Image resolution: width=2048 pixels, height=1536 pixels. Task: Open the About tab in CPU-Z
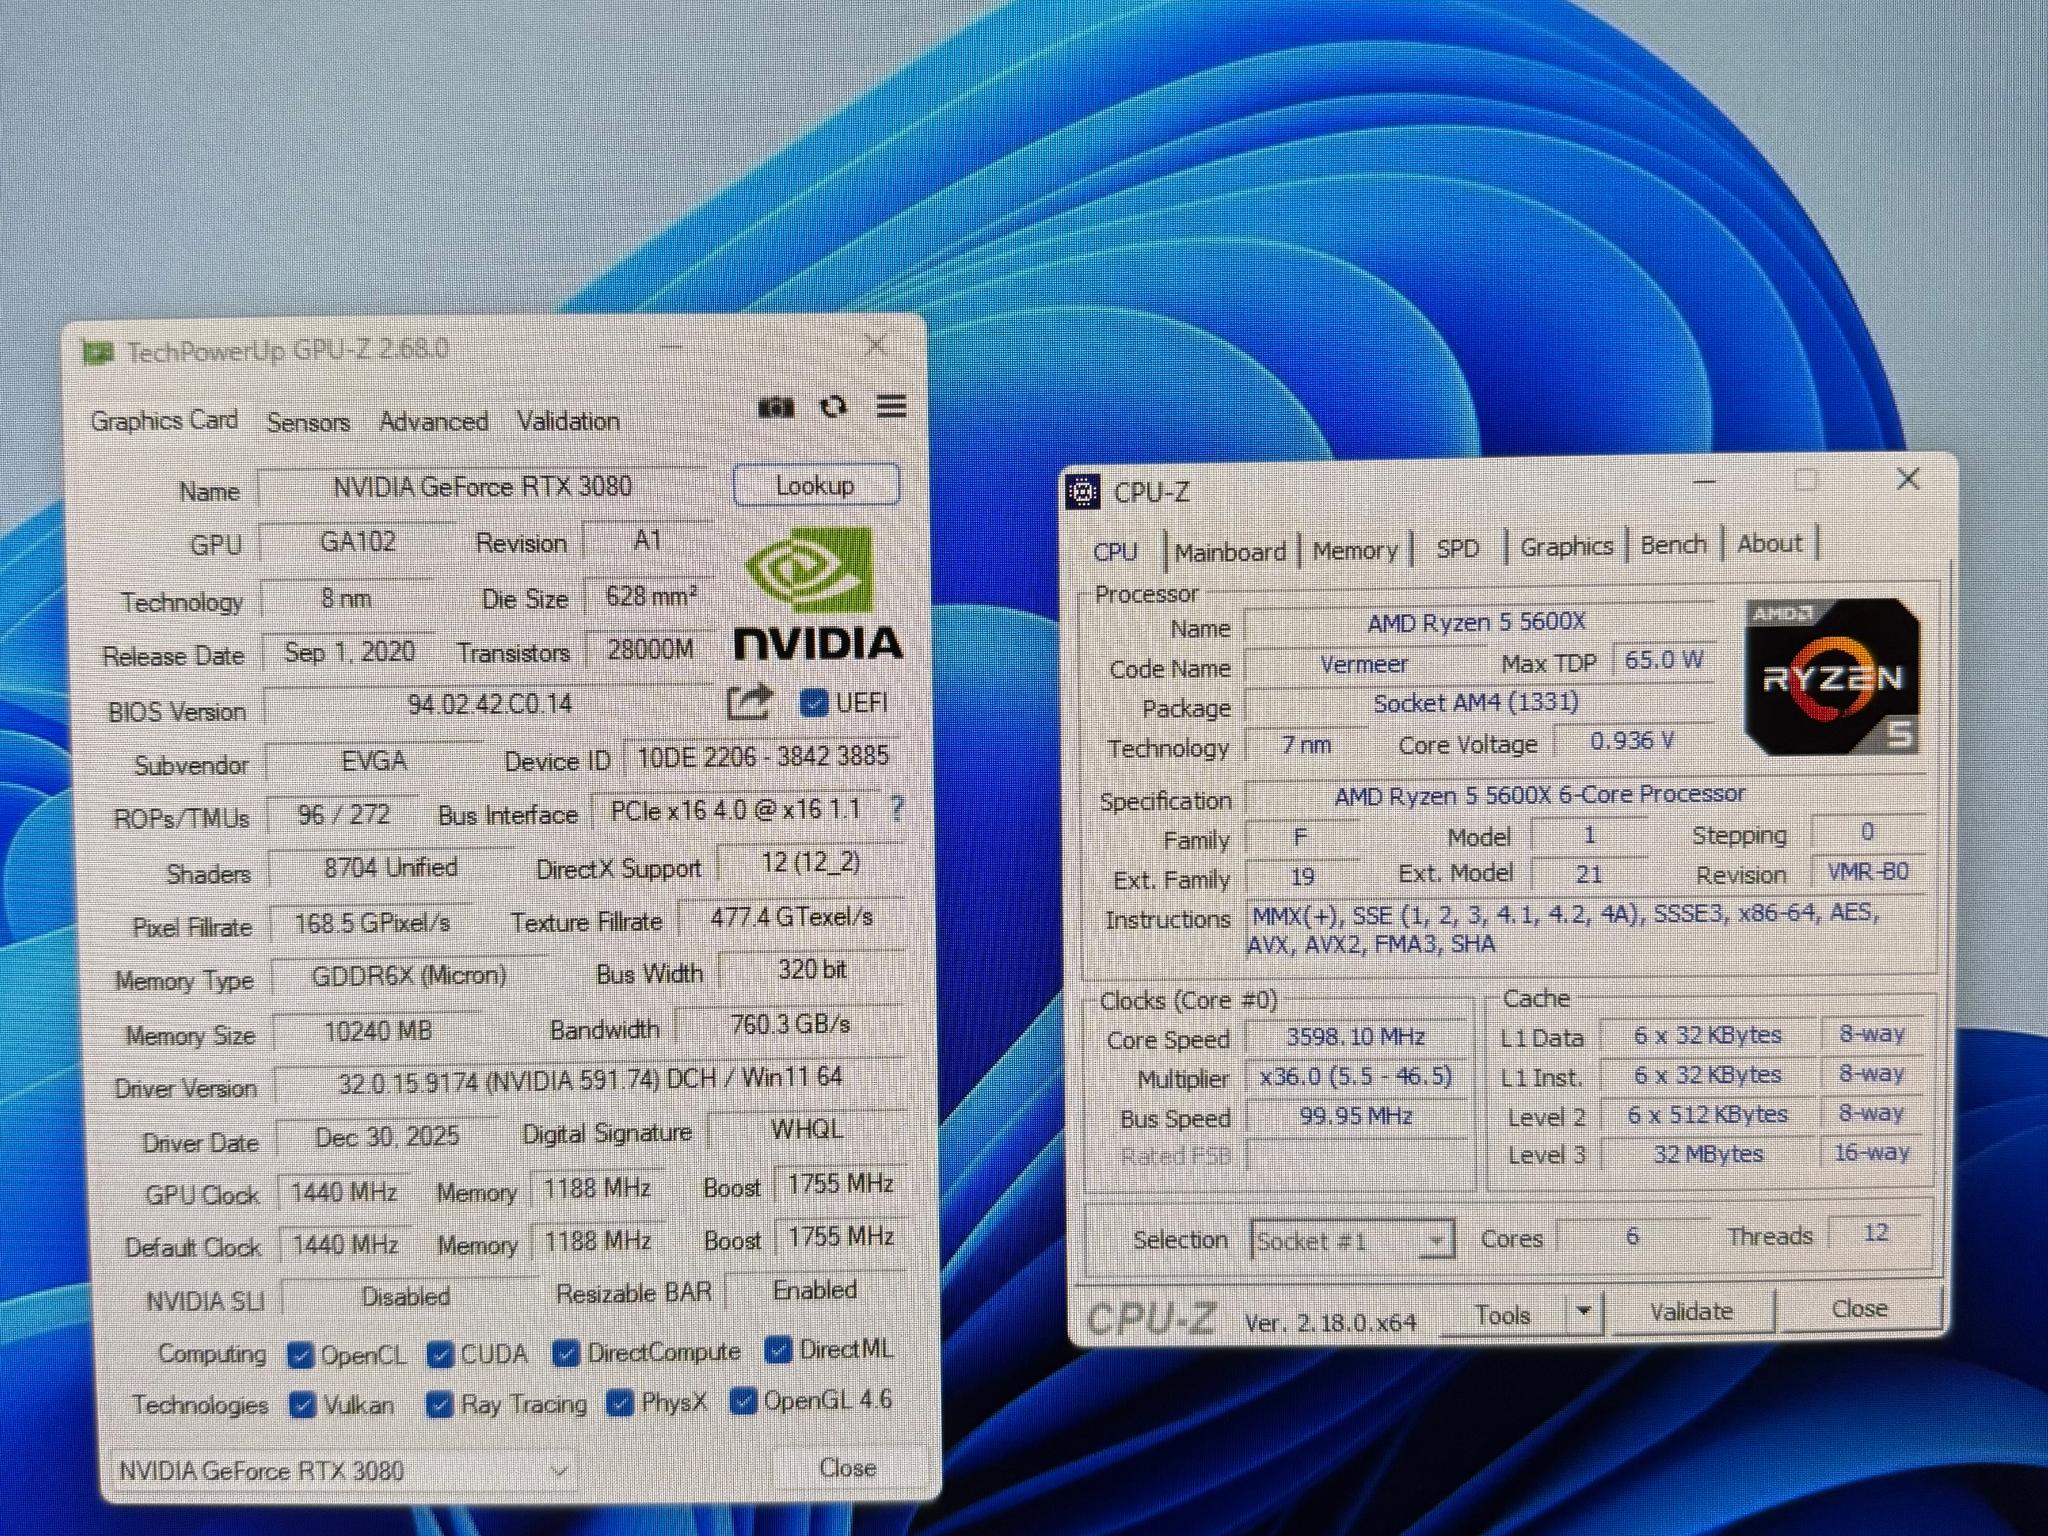(x=1769, y=543)
